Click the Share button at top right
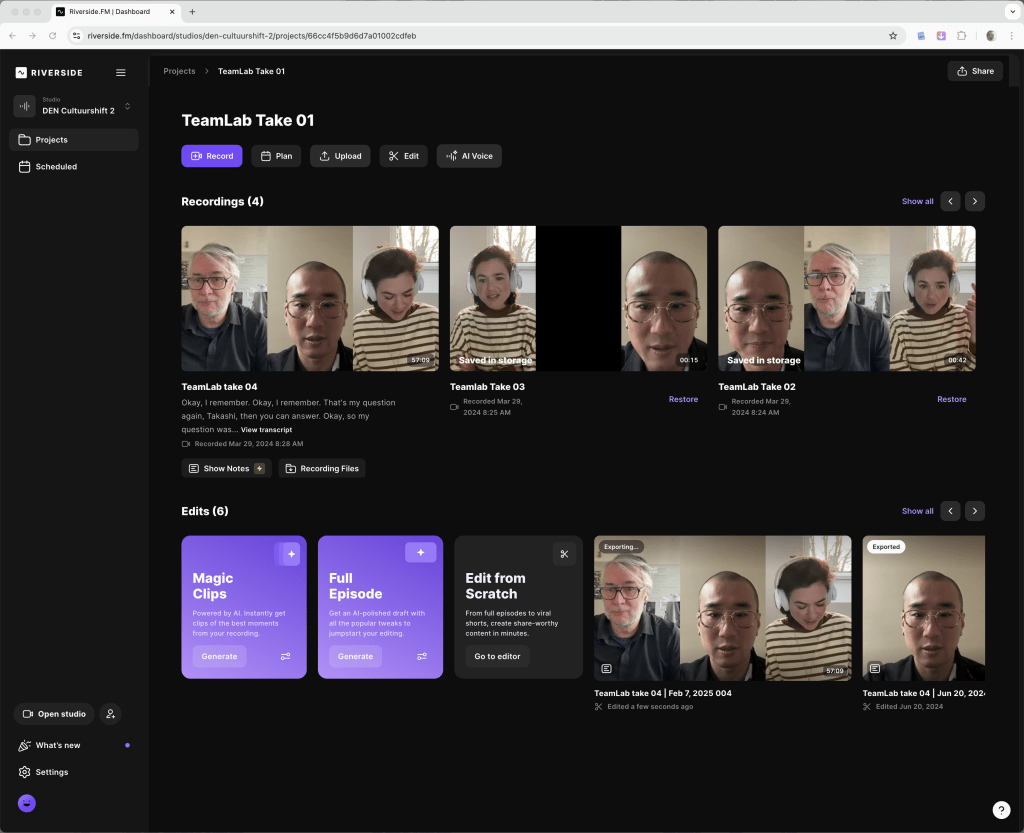1024x833 pixels. coord(974,71)
